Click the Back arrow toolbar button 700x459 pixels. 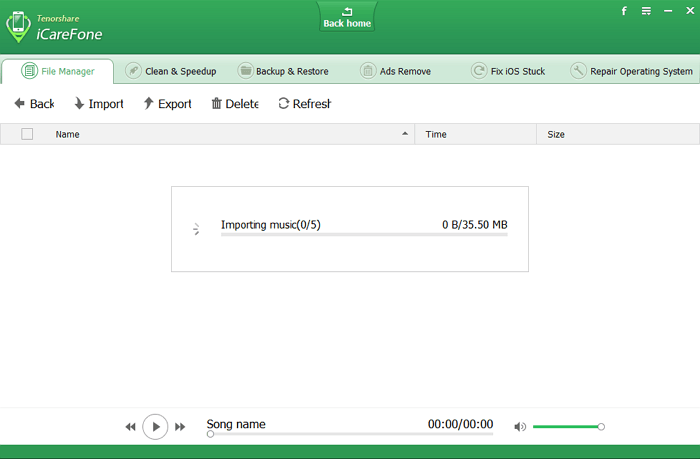coord(34,104)
